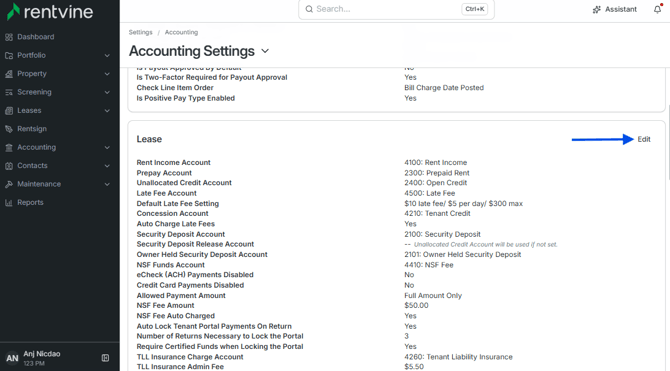Click '2300: Prepaid Rent' value
This screenshot has height=371, width=670.
tap(437, 173)
